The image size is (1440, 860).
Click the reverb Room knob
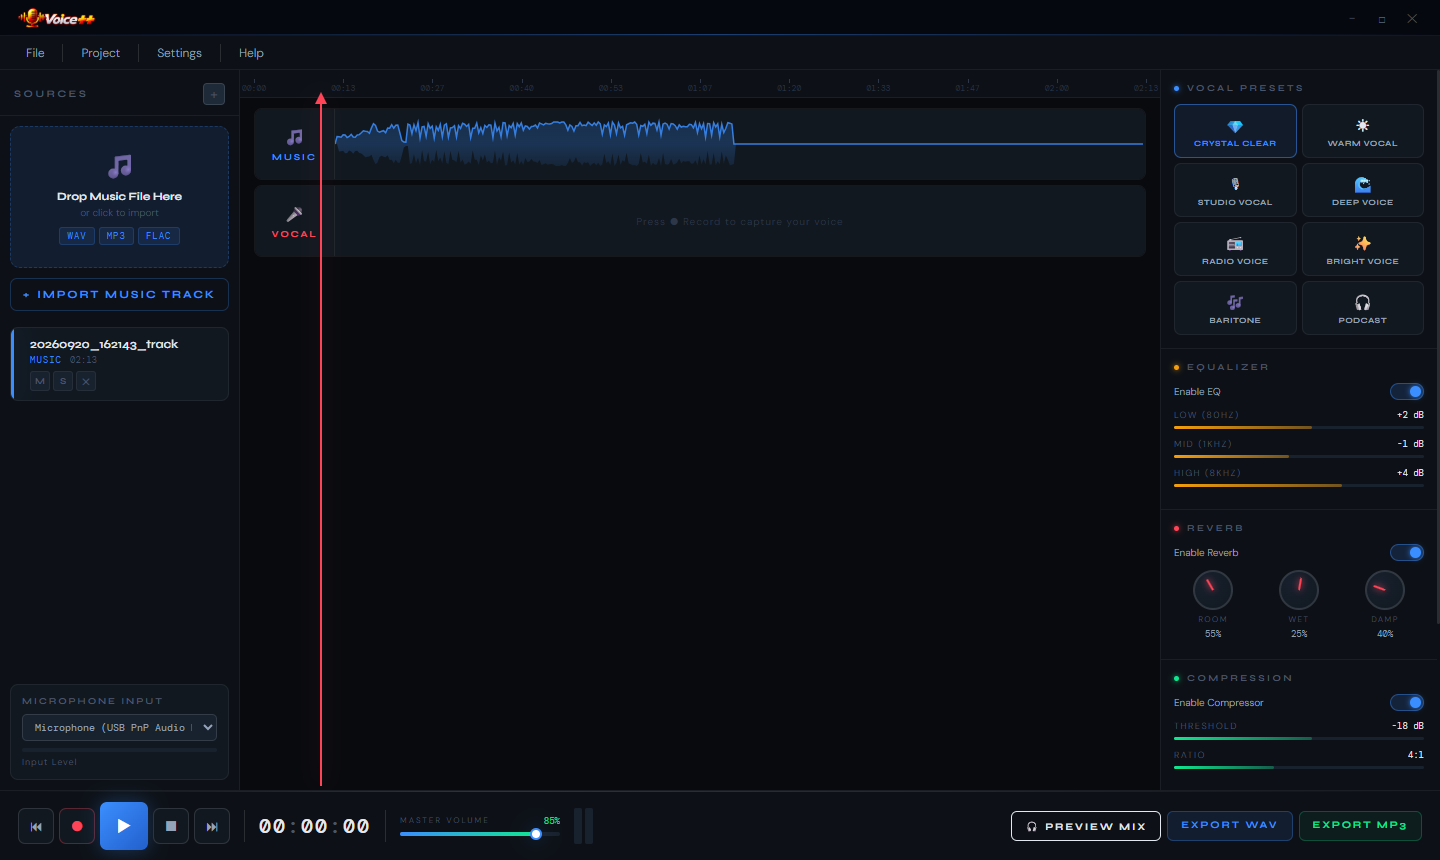(x=1213, y=590)
